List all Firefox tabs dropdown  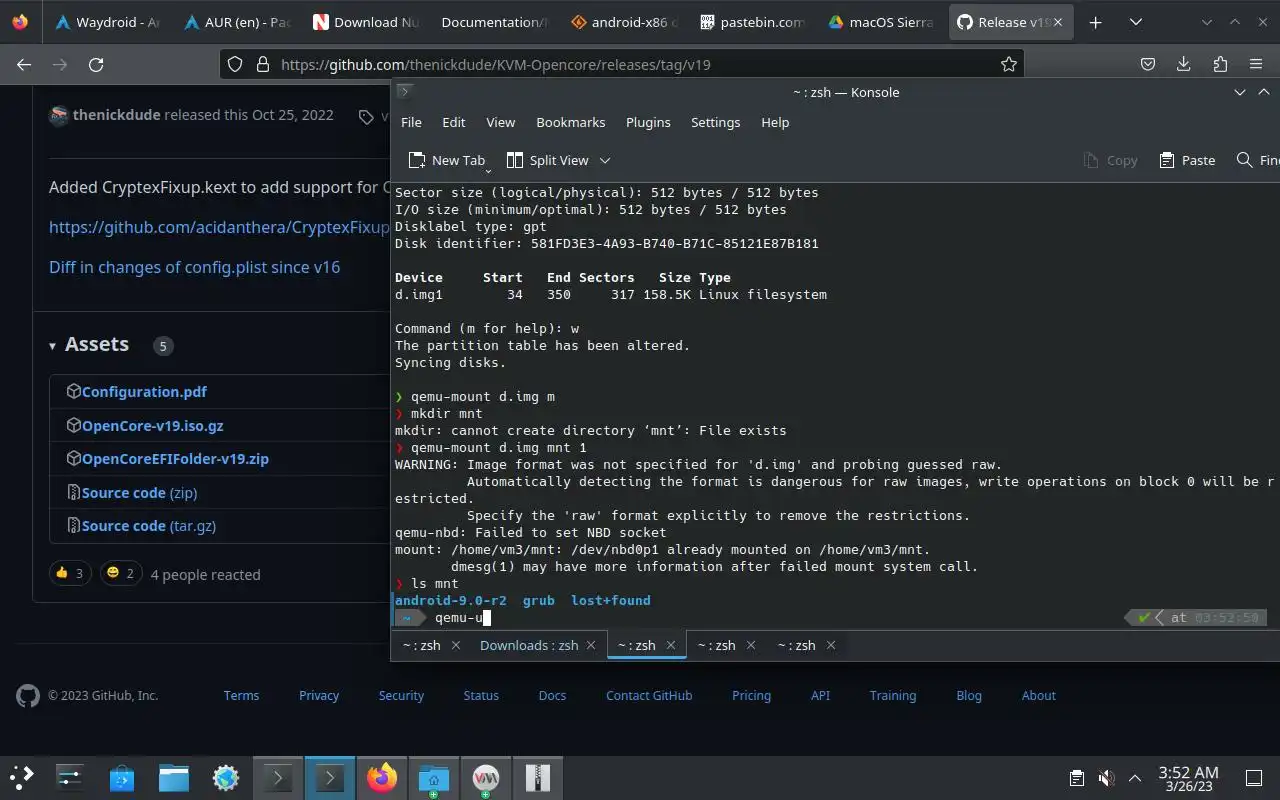tap(1136, 22)
